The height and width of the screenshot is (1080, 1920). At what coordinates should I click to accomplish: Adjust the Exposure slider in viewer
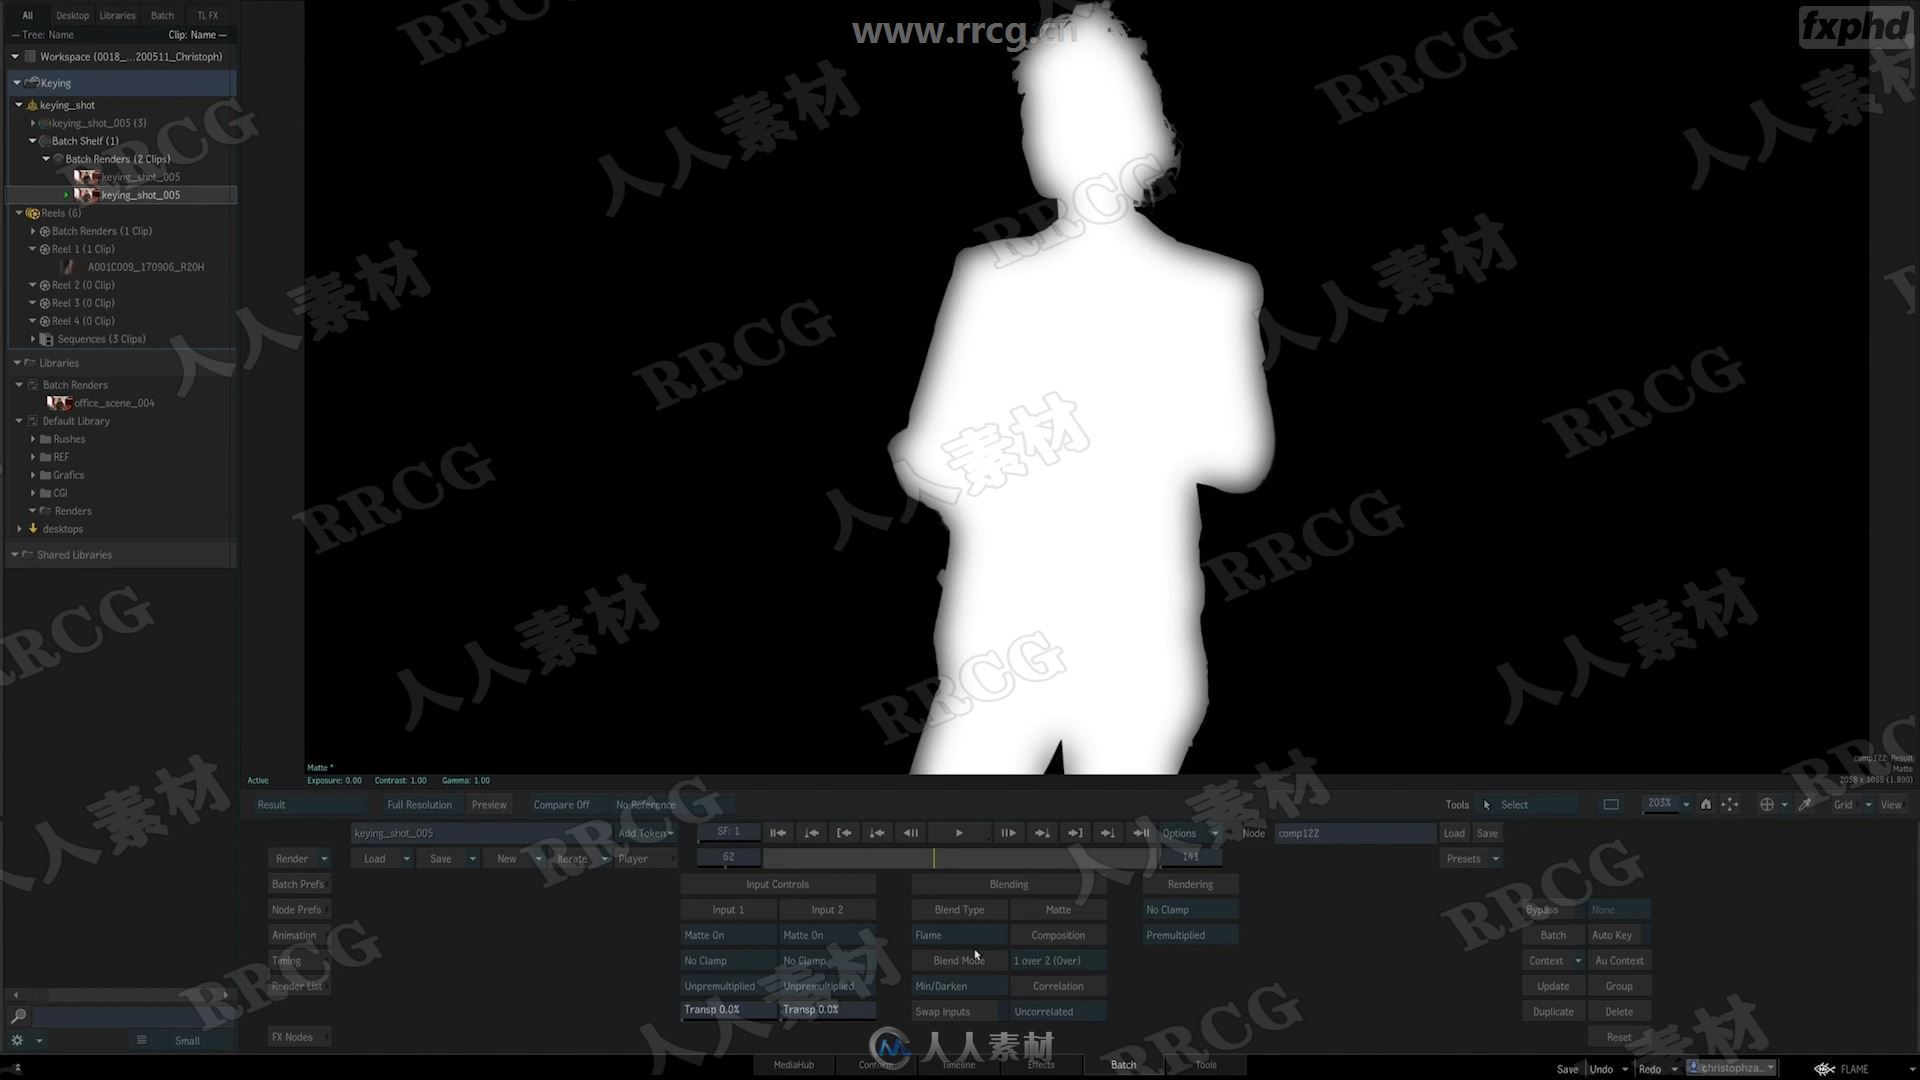point(334,779)
